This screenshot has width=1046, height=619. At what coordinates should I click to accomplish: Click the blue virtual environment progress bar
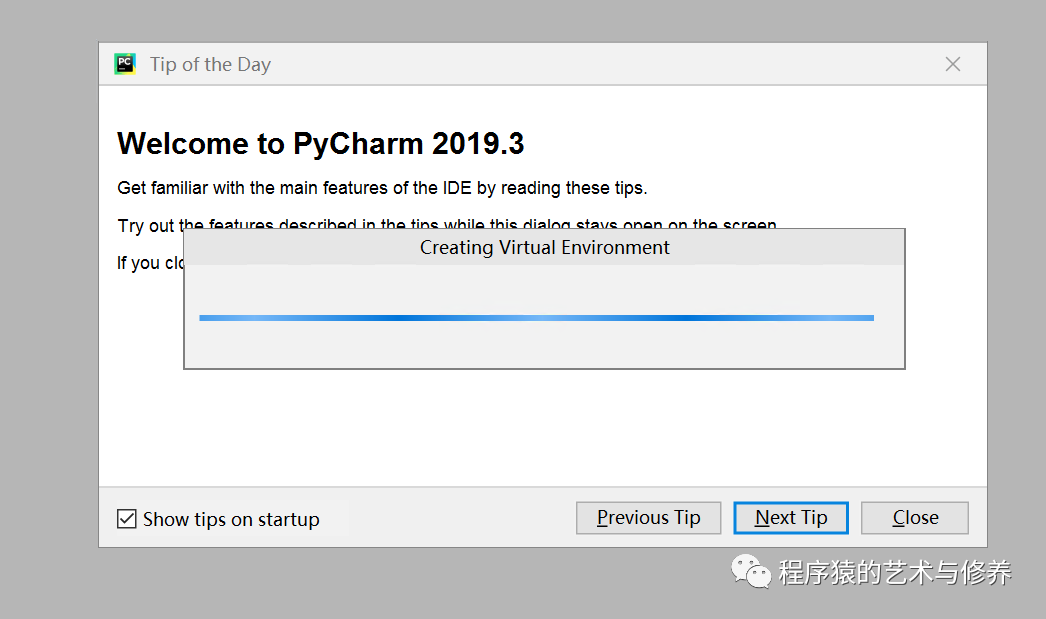(536, 318)
